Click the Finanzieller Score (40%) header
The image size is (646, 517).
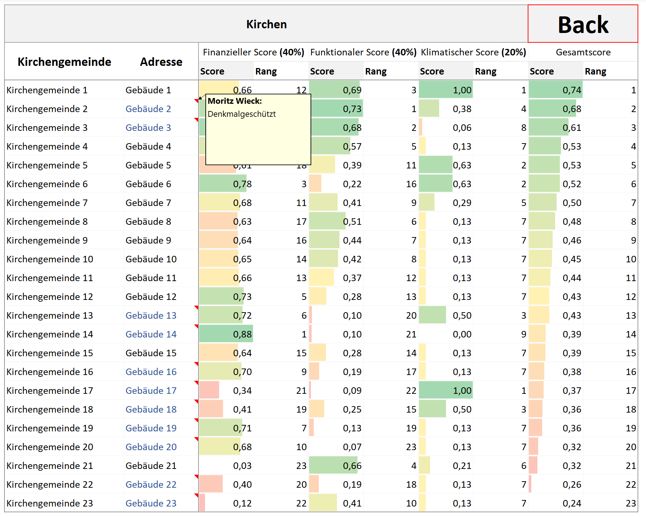tap(253, 52)
